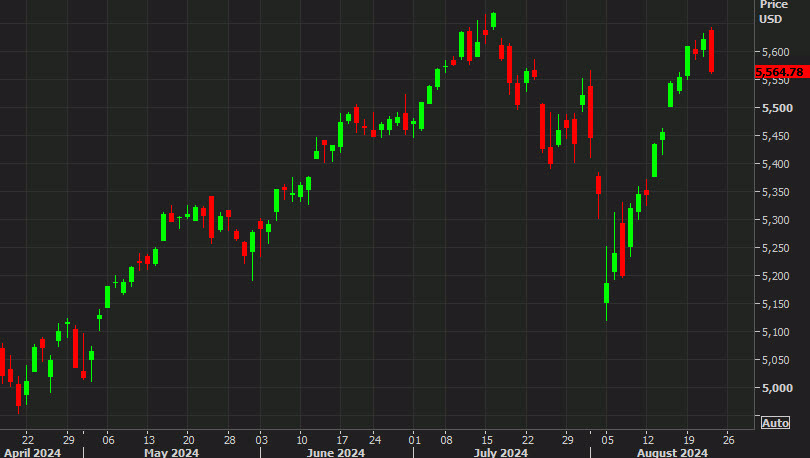
Task: Click the 5,350 price axis label
Action: (x=776, y=192)
